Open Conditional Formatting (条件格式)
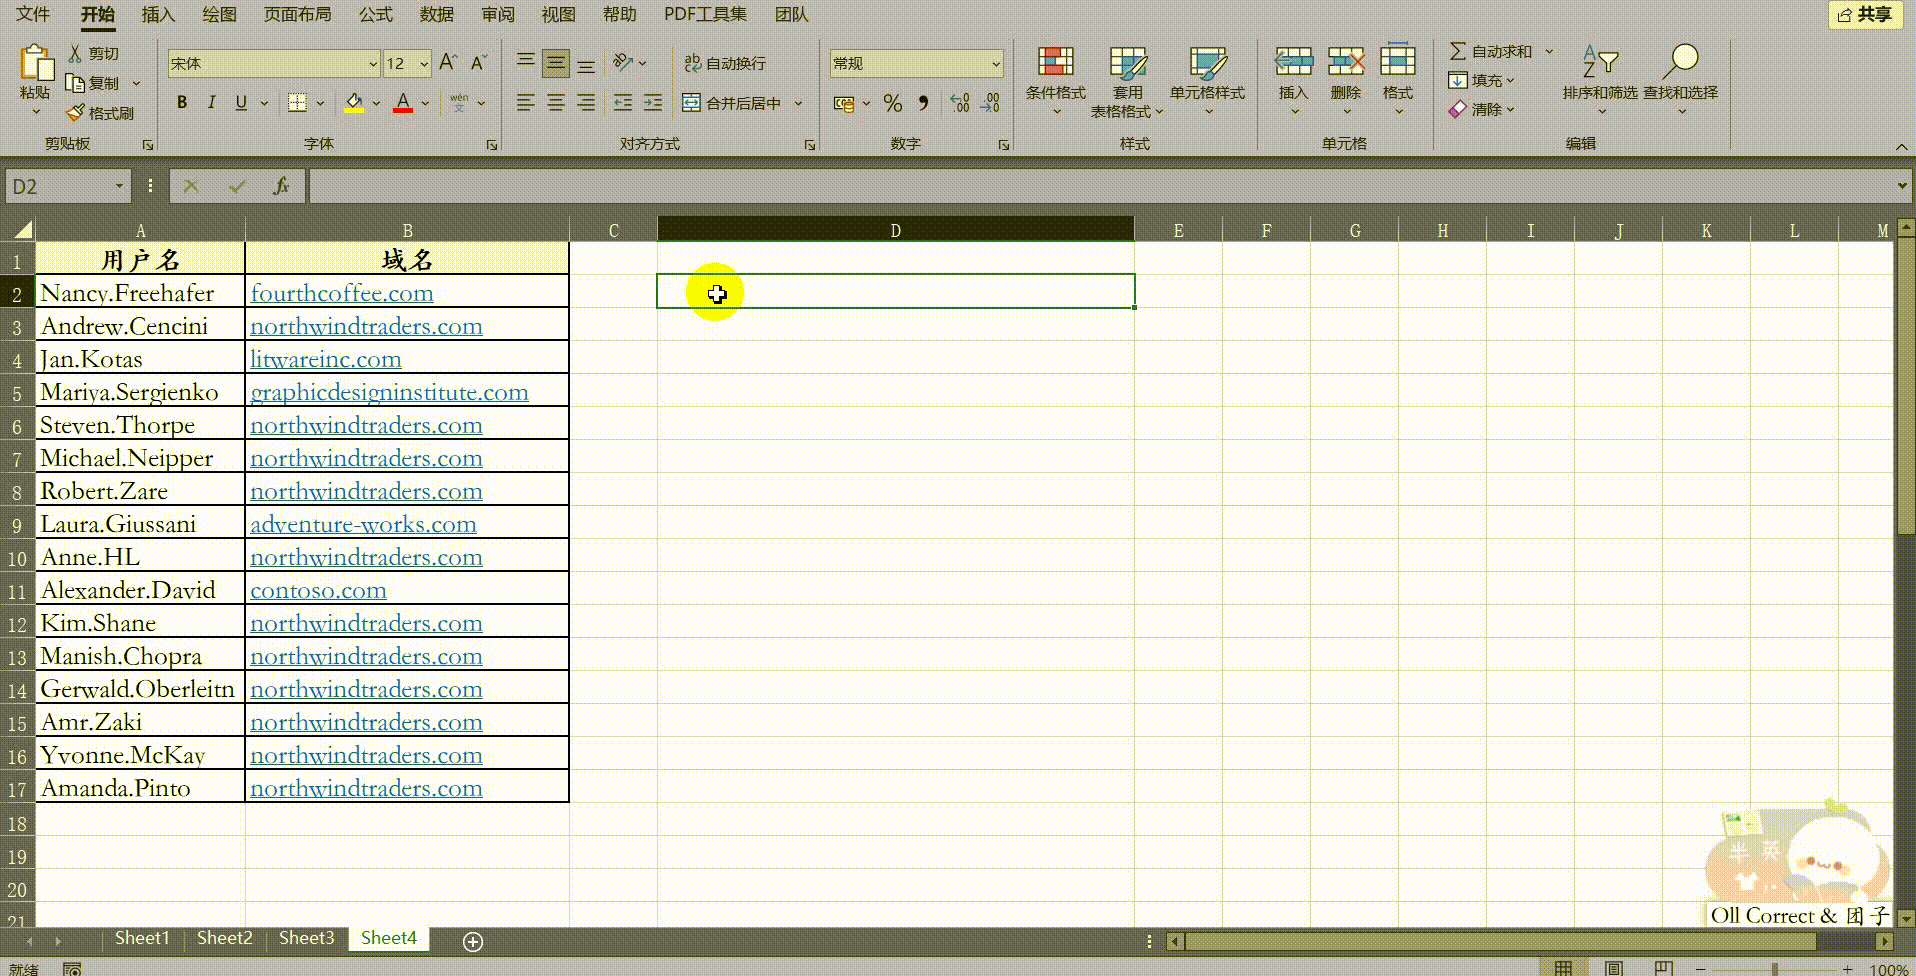Image resolution: width=1916 pixels, height=976 pixels. [1055, 82]
